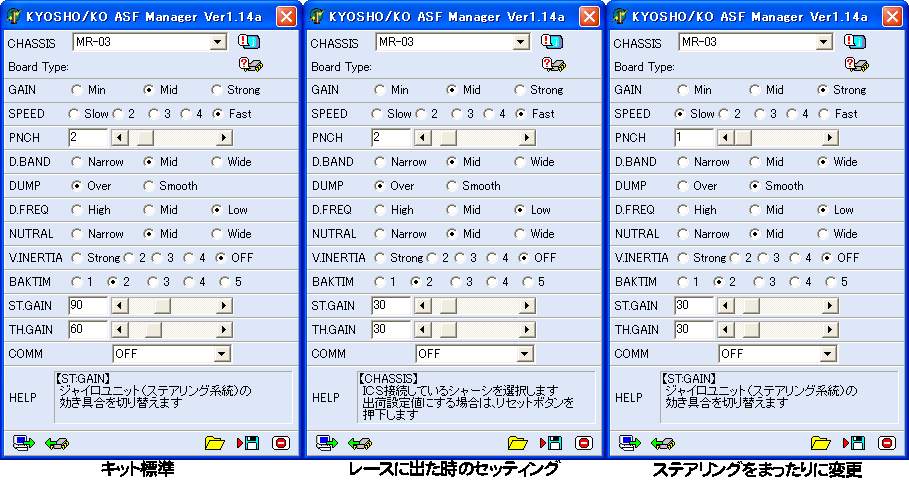The width and height of the screenshot is (909, 480).
Task: Click the ST.GAIN value field showing 90
Action: [x=88, y=306]
